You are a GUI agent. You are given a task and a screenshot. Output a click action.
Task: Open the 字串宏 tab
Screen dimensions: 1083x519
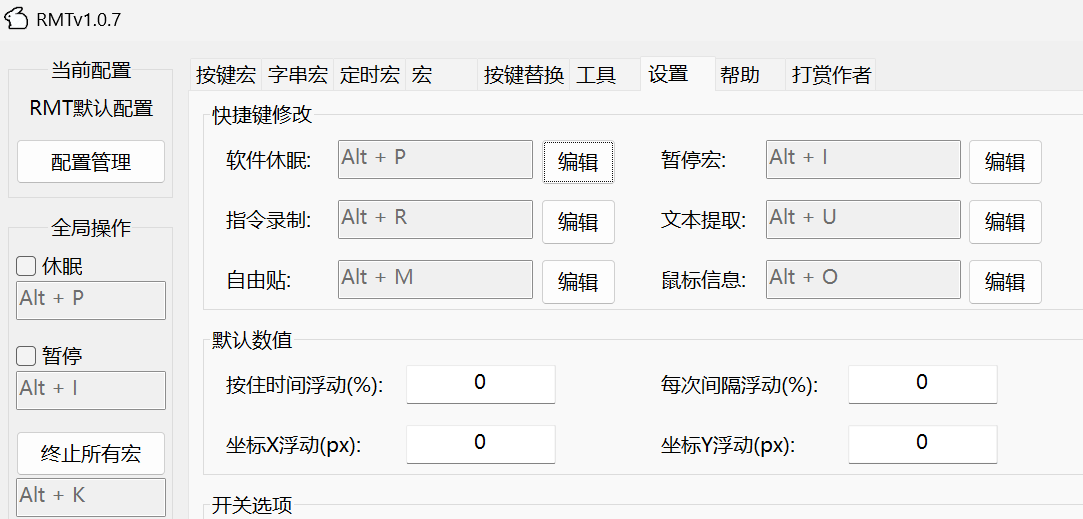click(x=297, y=75)
